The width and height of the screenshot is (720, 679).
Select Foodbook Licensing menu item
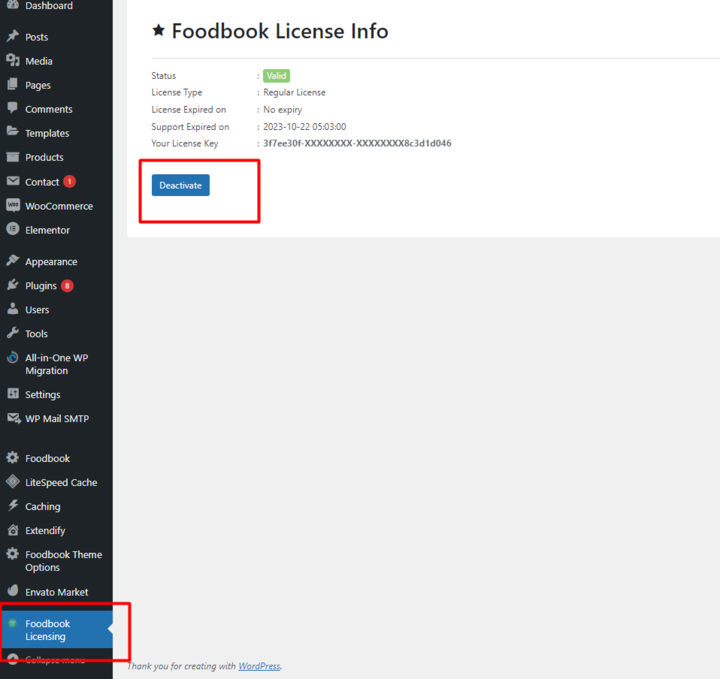point(56,630)
